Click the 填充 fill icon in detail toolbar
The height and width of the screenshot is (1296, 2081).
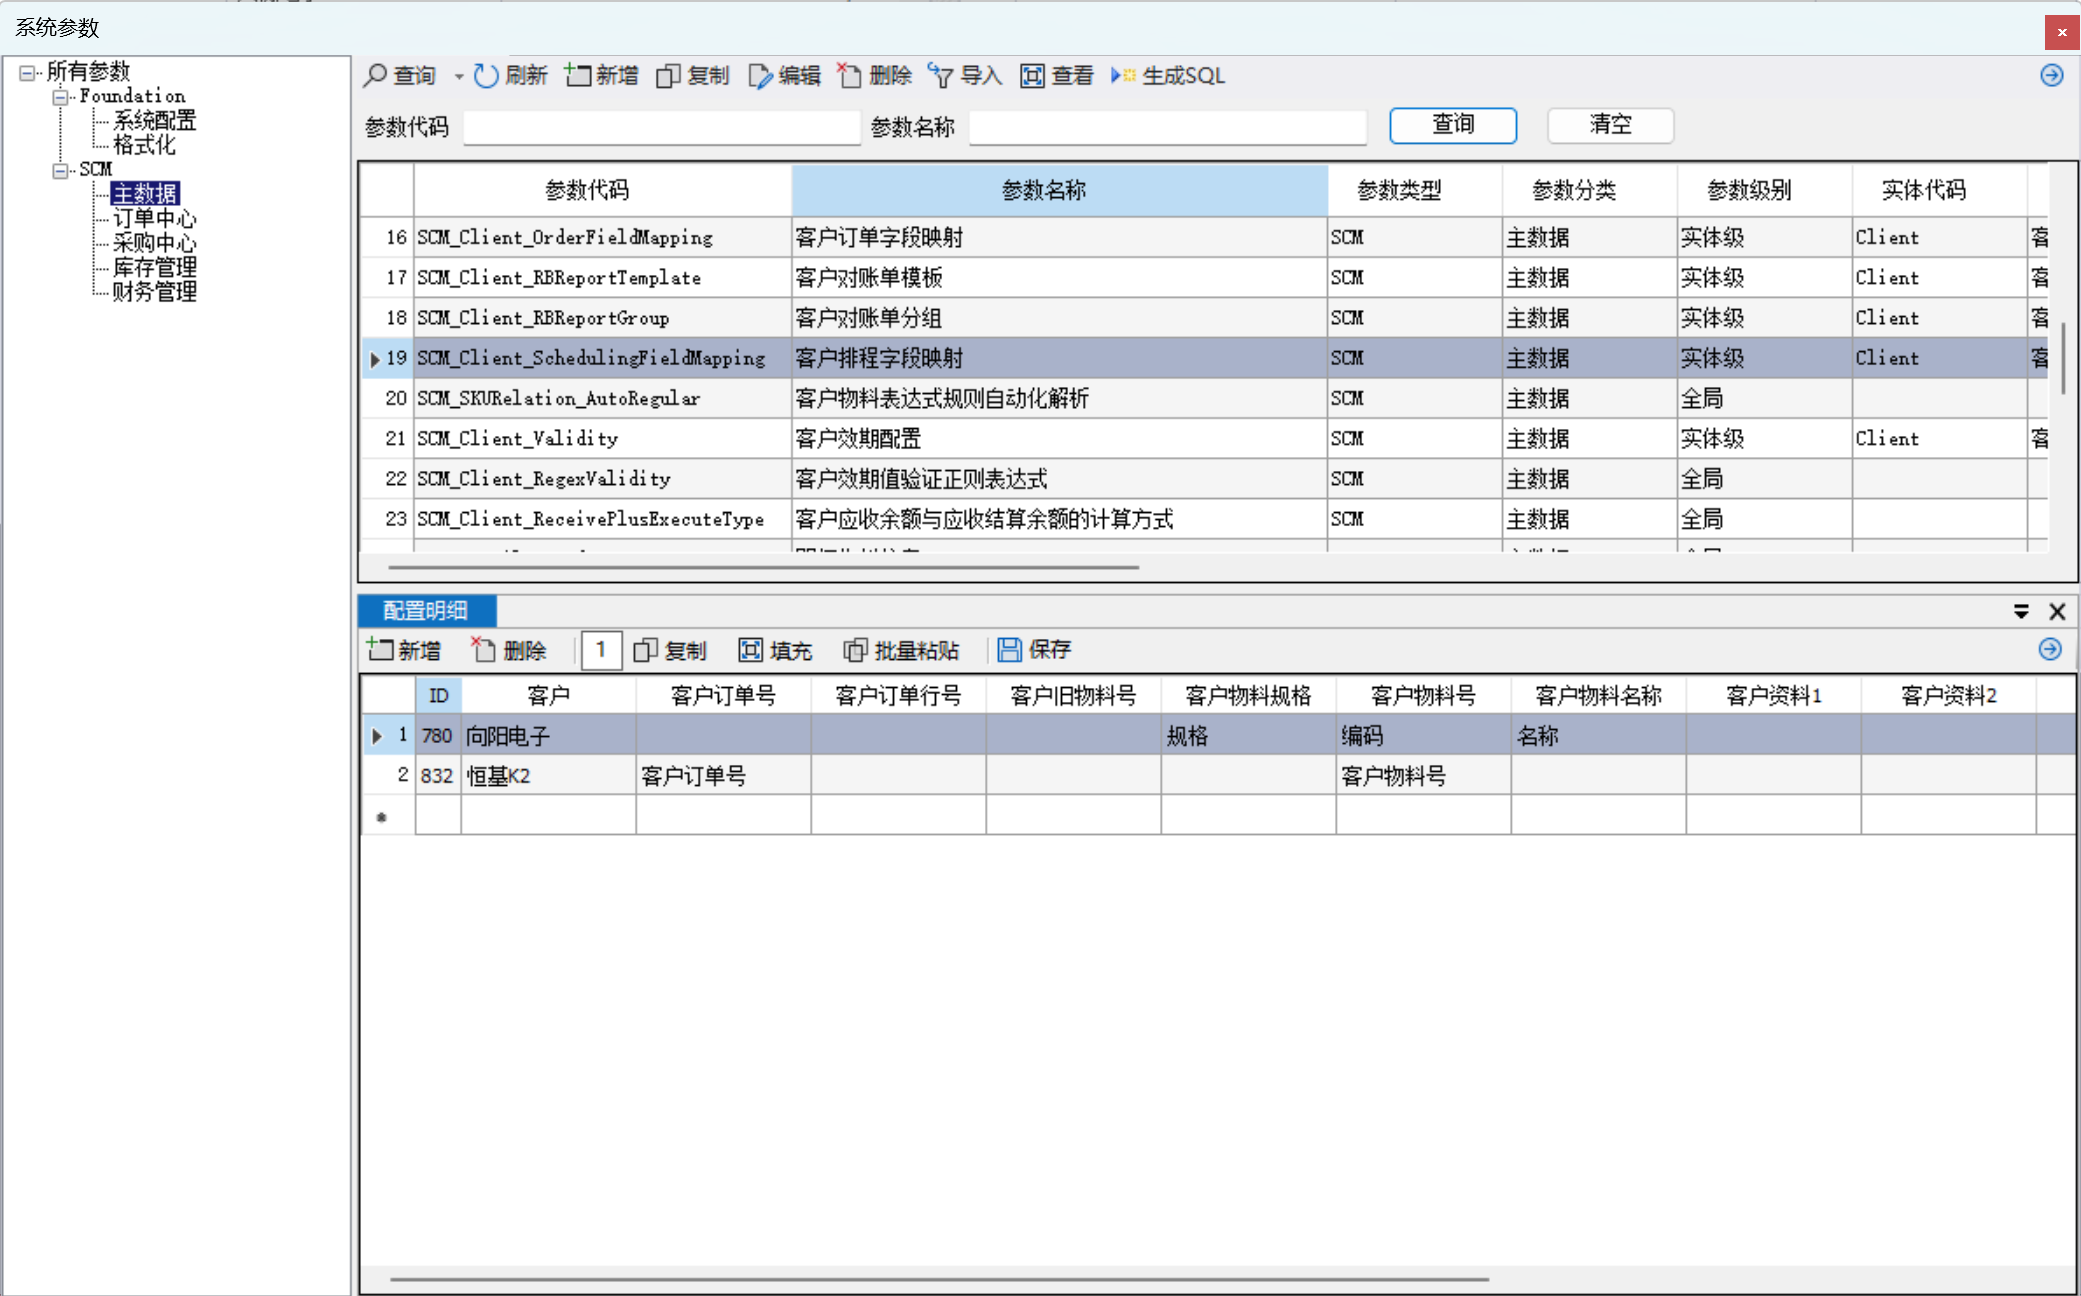pyautogui.click(x=750, y=650)
